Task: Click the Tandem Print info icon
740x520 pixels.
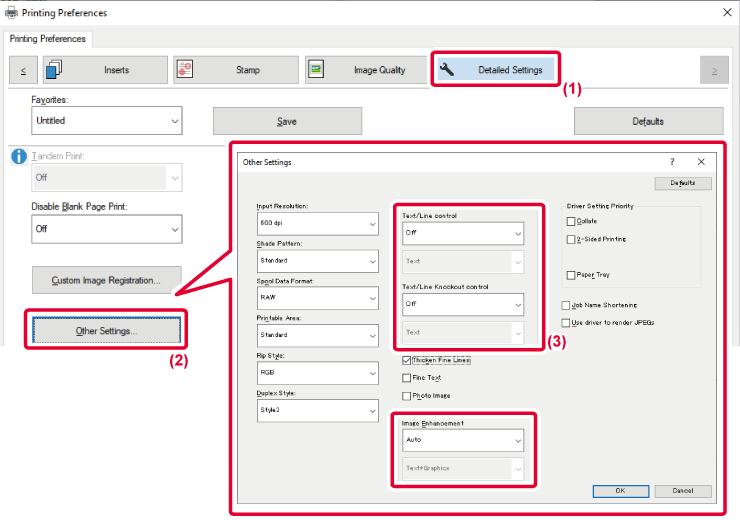Action: pos(17,157)
